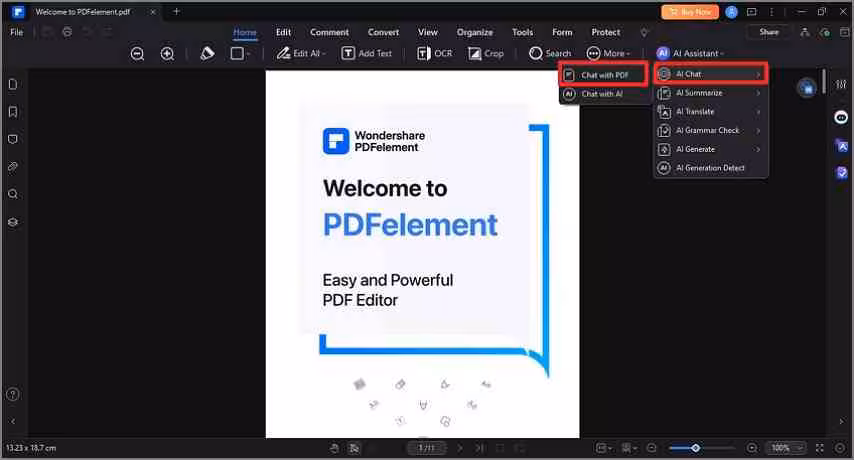Switch to the Edit tab
The width and height of the screenshot is (854, 460).
point(283,32)
